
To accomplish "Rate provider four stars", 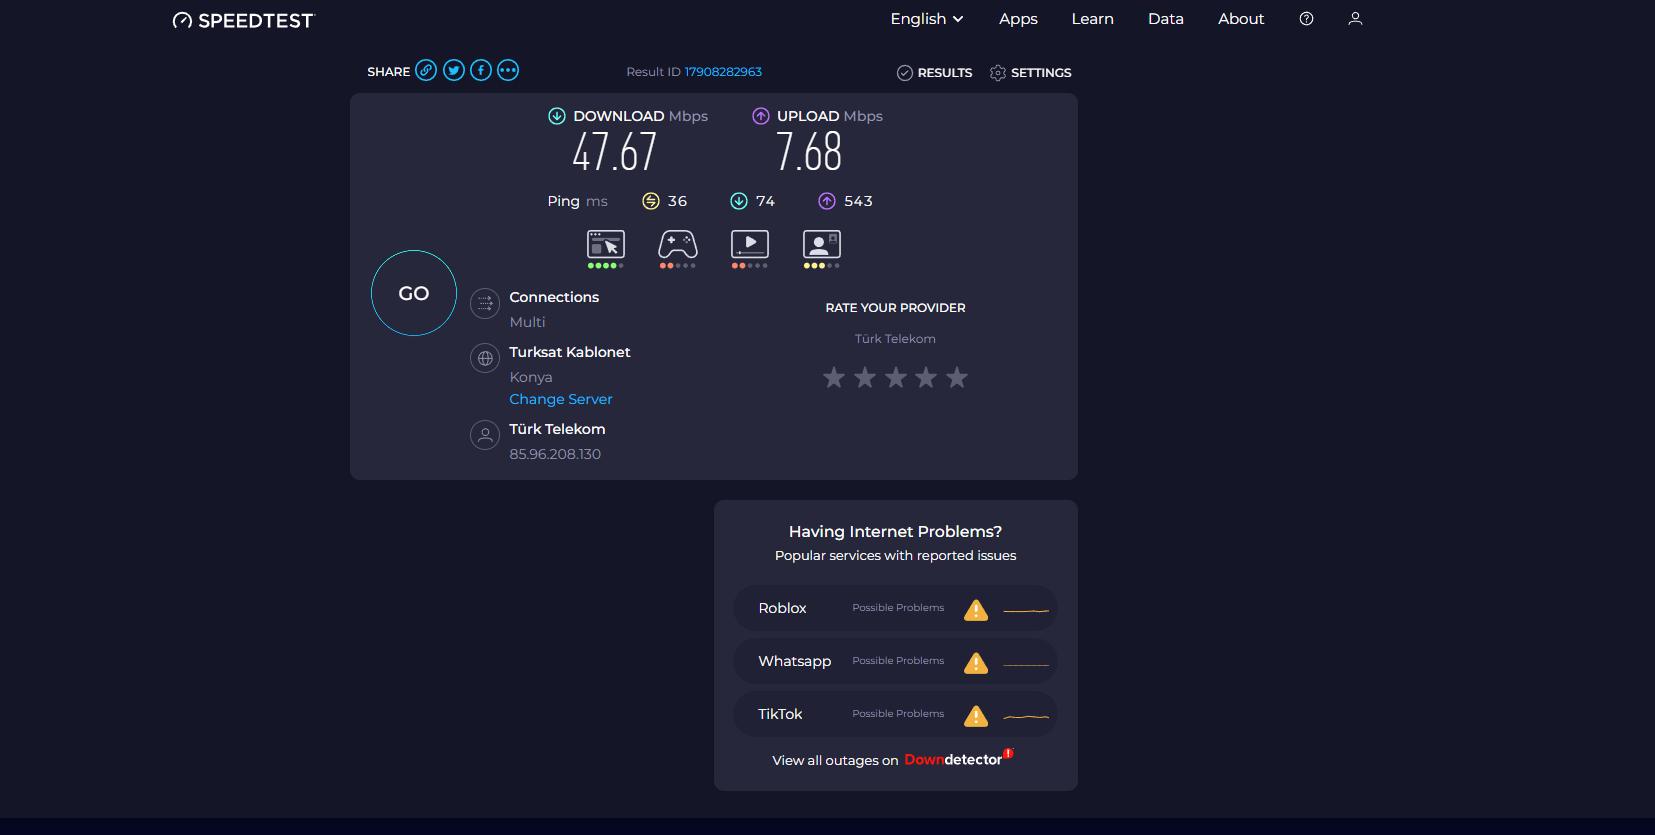I will 926,377.
